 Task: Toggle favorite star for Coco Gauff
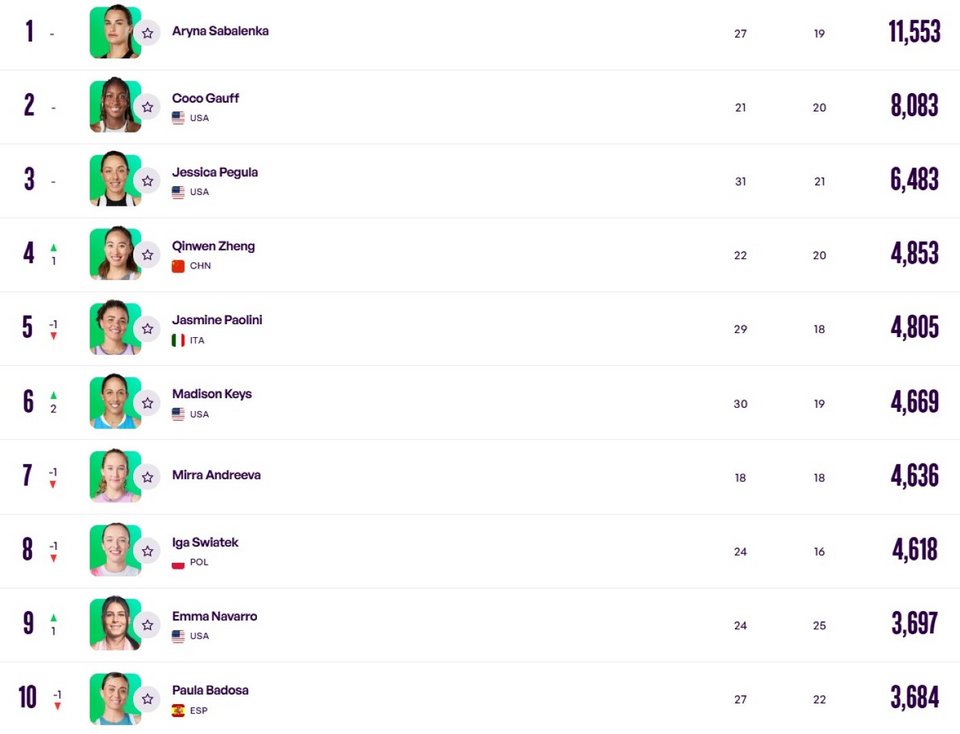pyautogui.click(x=148, y=107)
